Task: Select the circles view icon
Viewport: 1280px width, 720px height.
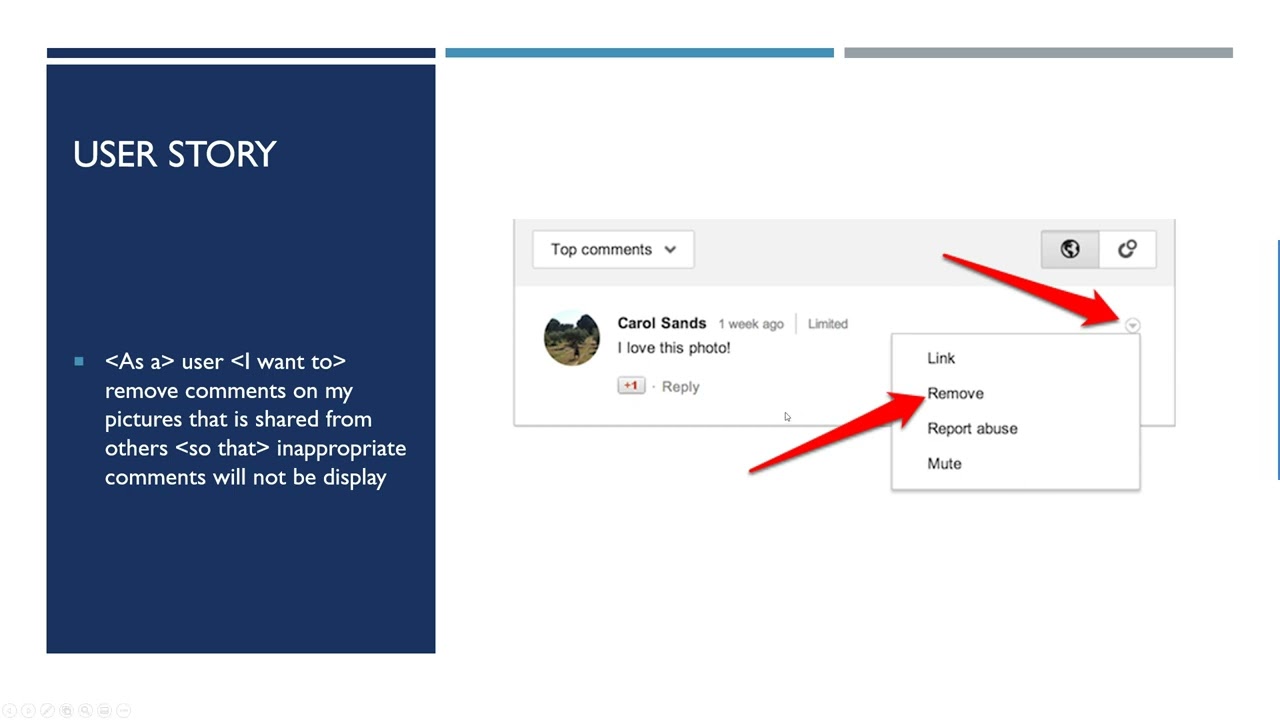Action: (x=1127, y=249)
